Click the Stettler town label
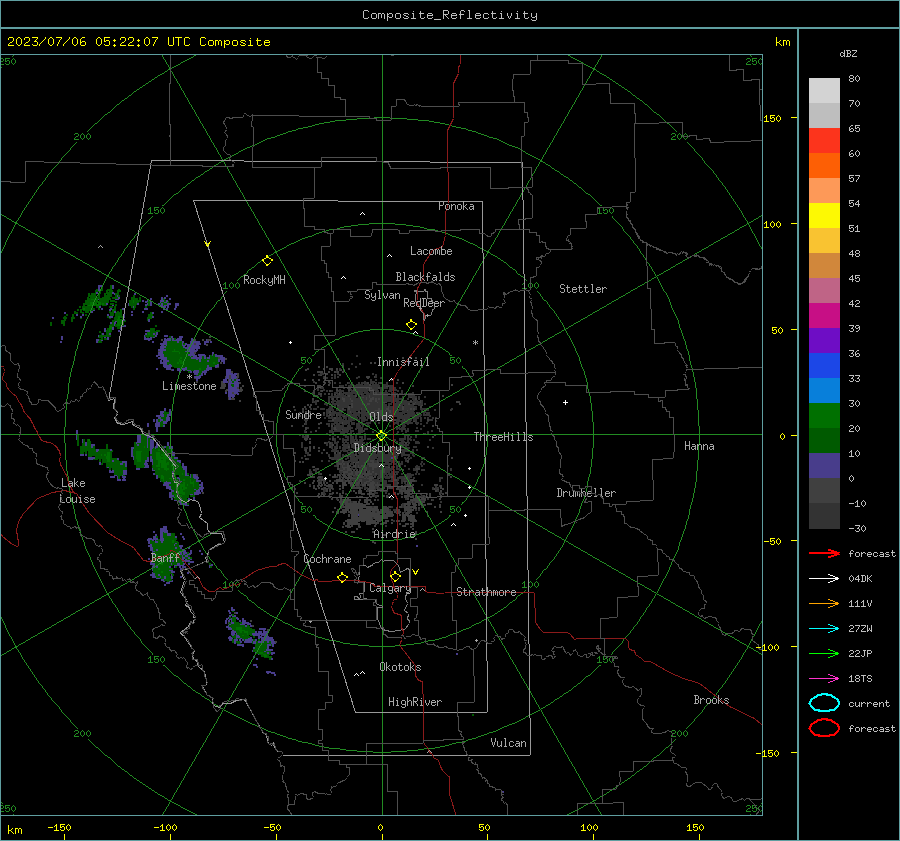This screenshot has height=841, width=900. 583,289
